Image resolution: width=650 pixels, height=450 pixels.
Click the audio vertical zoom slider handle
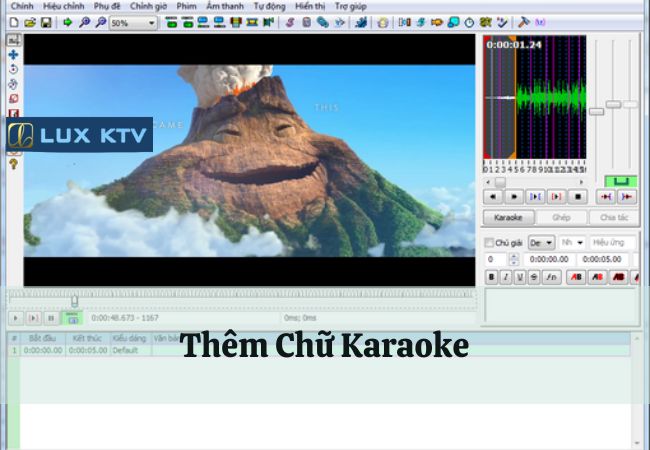pos(614,104)
